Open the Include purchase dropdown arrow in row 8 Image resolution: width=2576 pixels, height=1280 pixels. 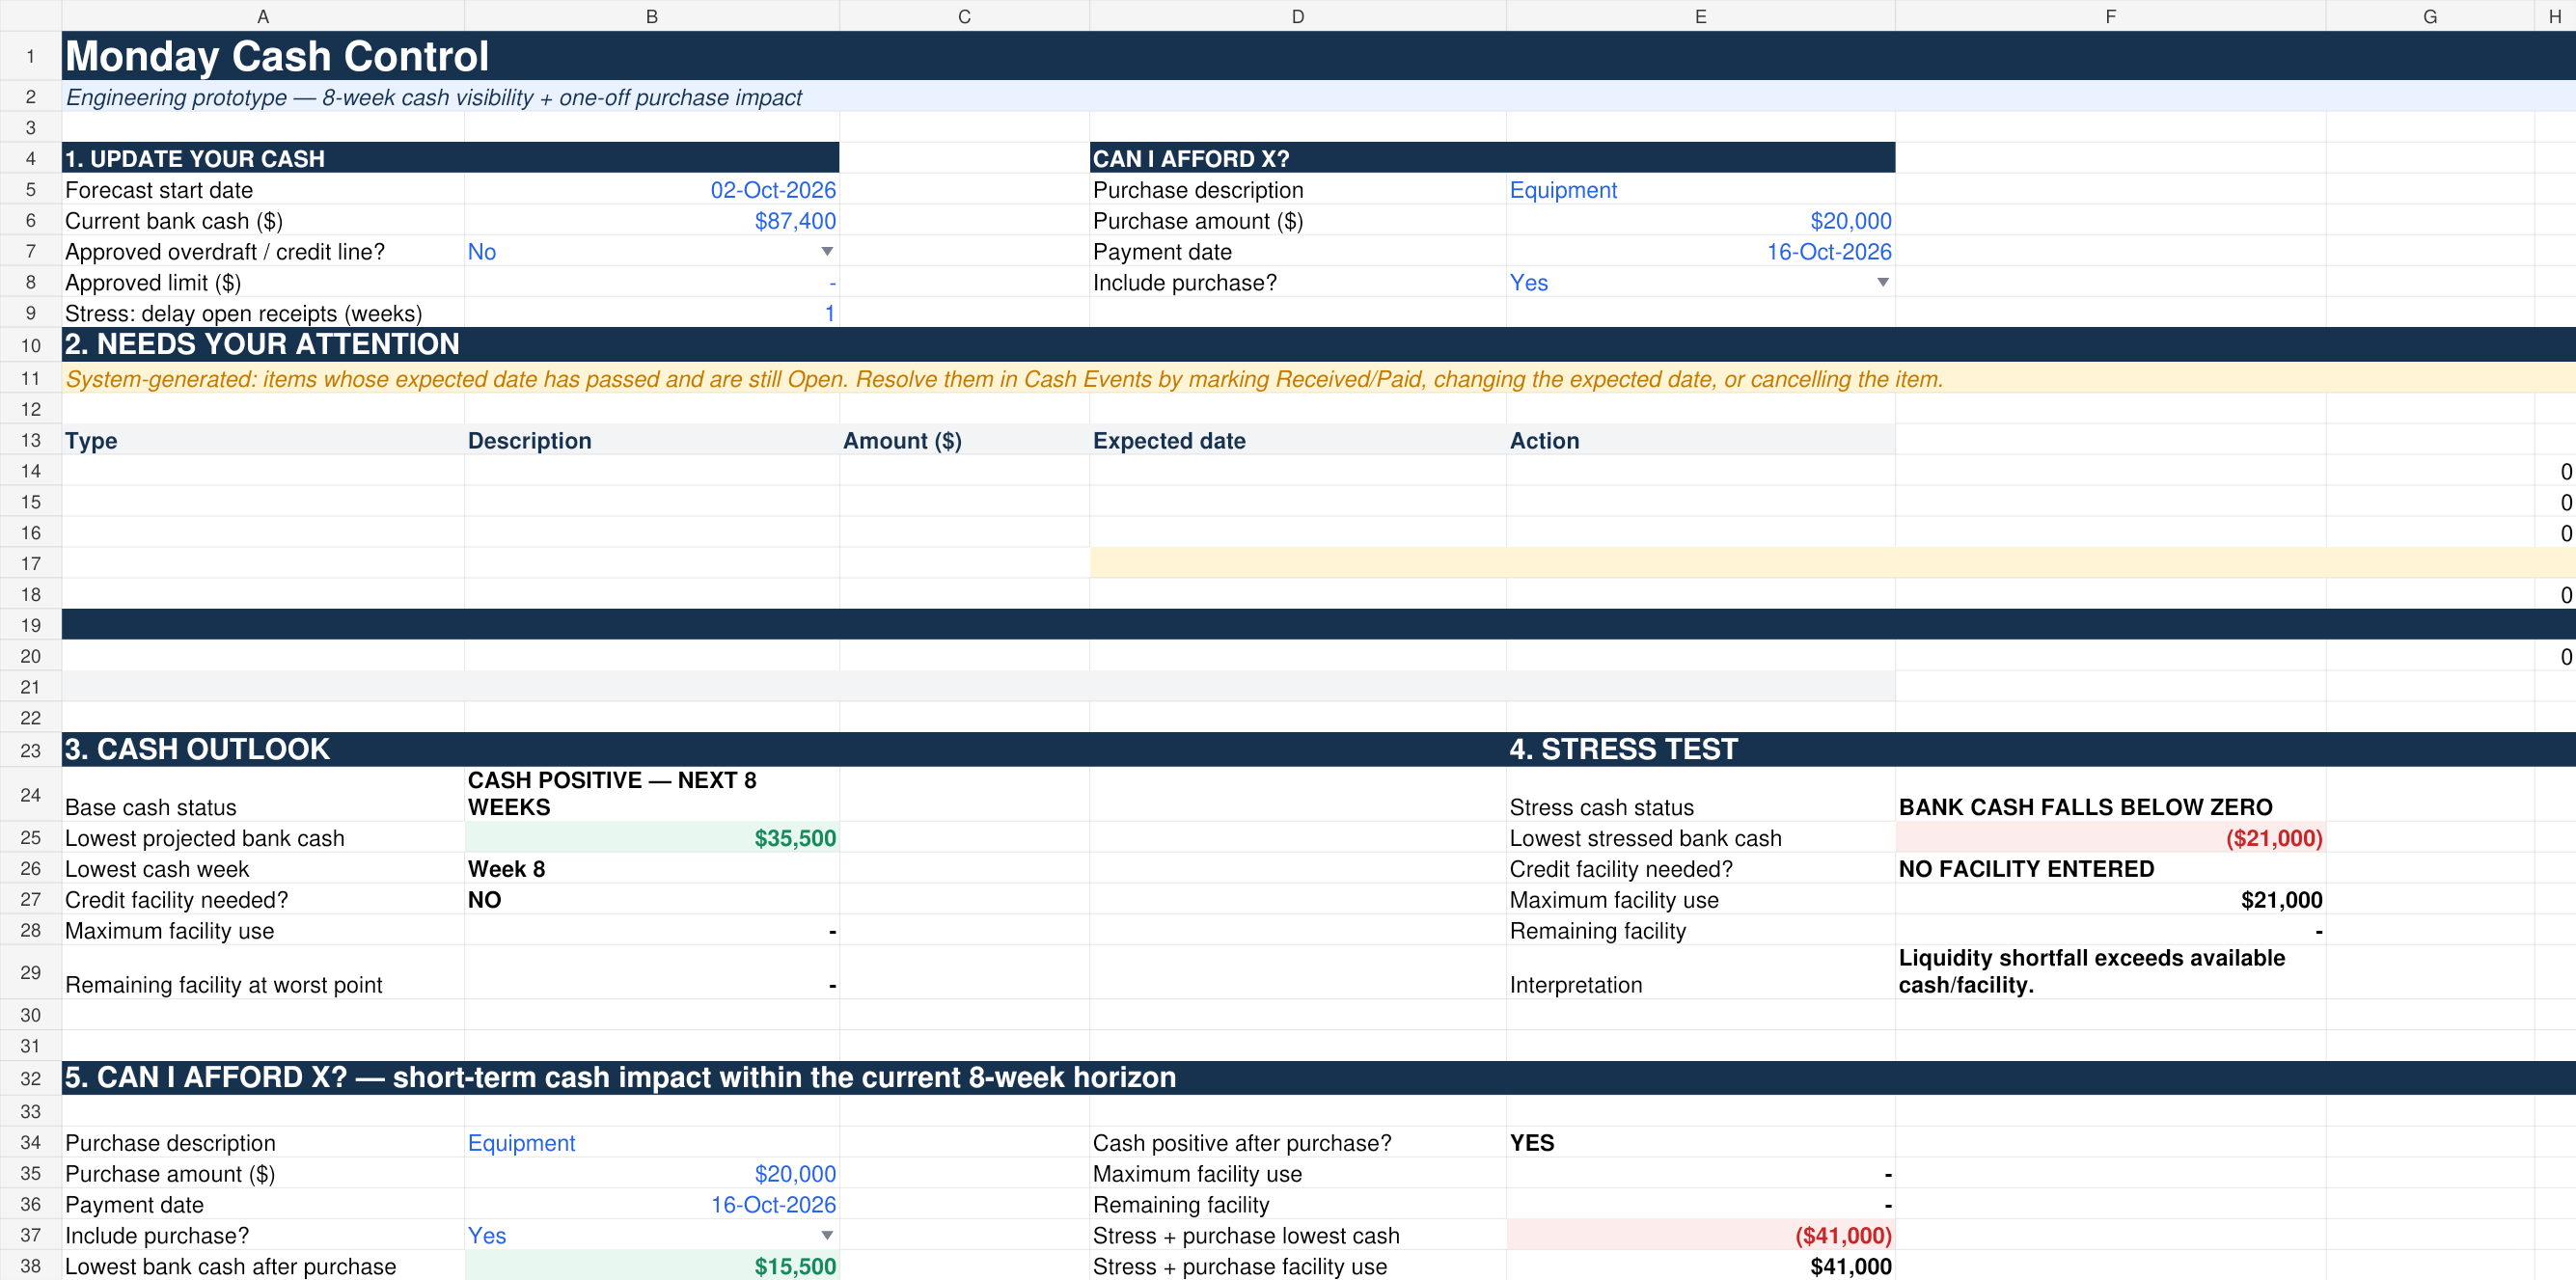[x=1883, y=283]
